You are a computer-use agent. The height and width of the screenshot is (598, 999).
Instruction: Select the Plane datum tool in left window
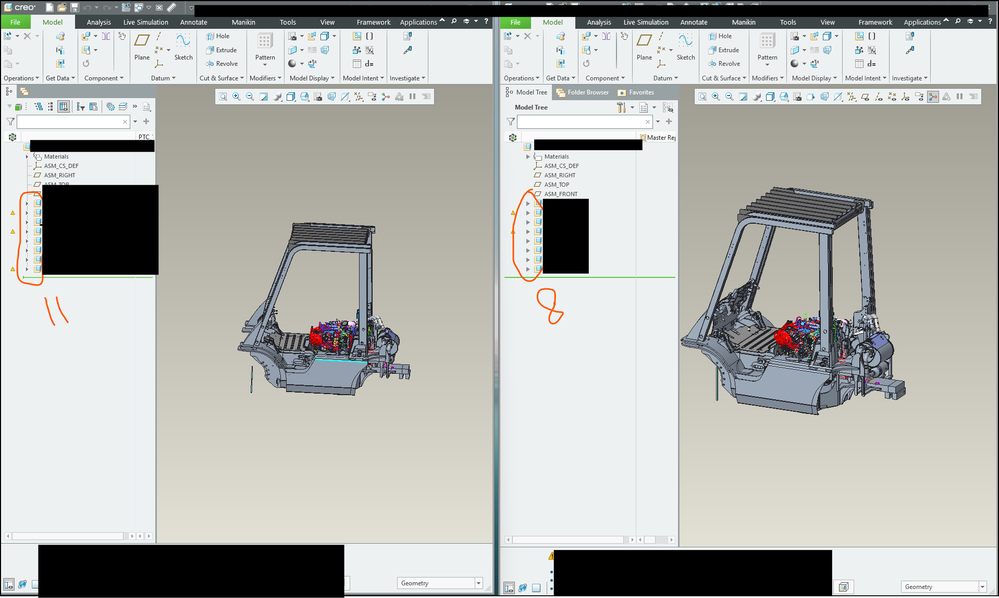(x=141, y=46)
